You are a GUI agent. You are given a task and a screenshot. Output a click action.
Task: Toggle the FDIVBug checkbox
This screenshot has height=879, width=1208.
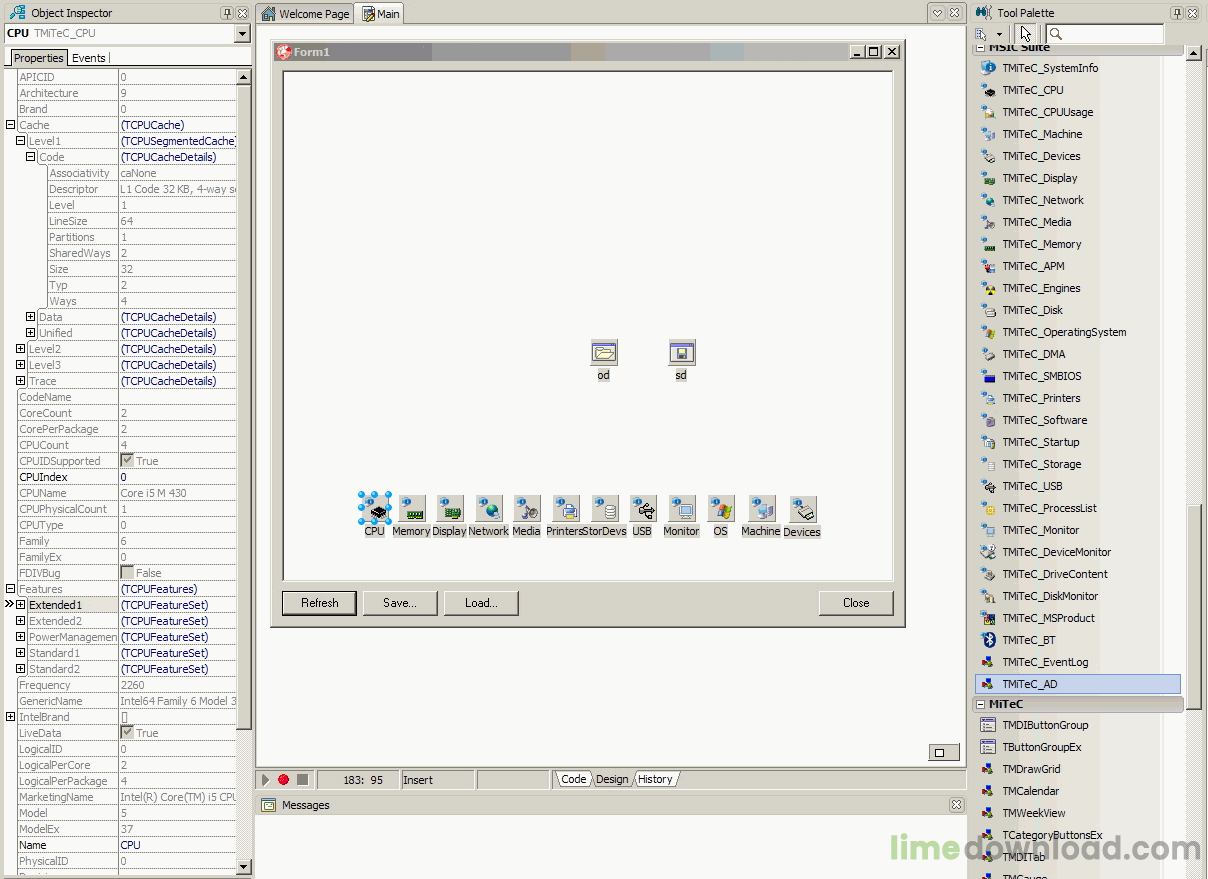tap(127, 573)
